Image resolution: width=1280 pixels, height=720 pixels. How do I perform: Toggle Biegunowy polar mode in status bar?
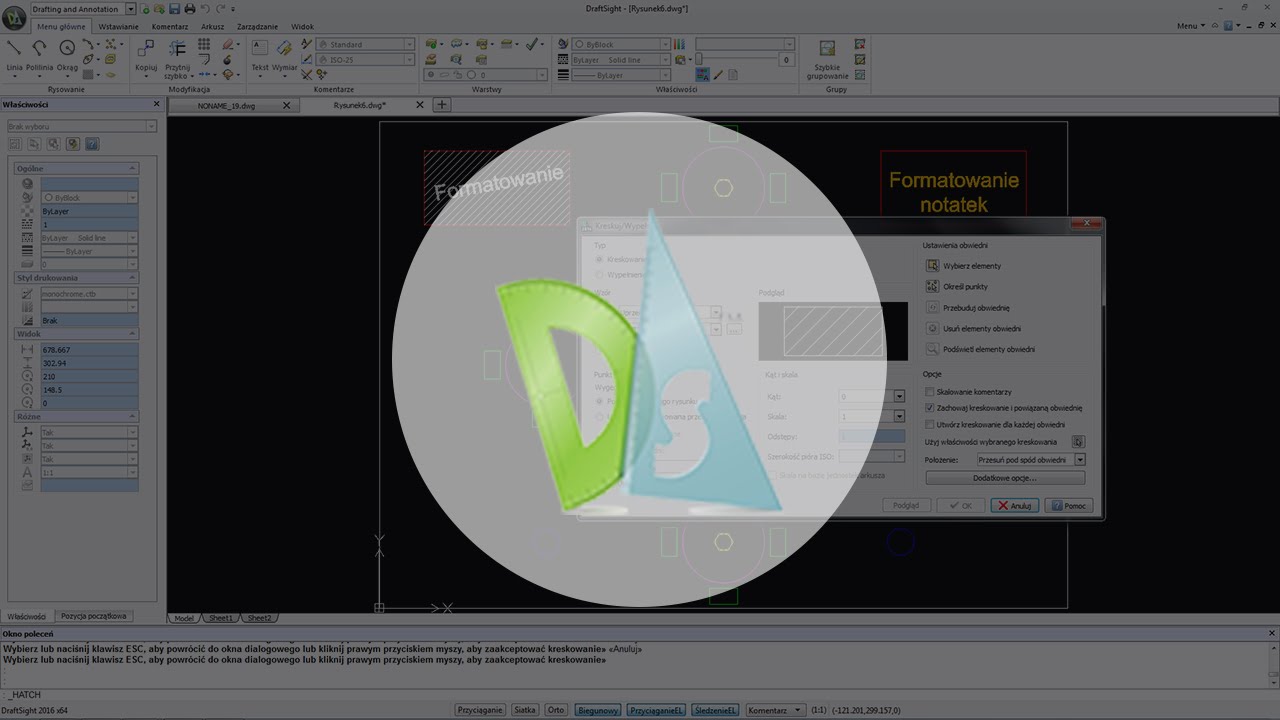coord(598,710)
